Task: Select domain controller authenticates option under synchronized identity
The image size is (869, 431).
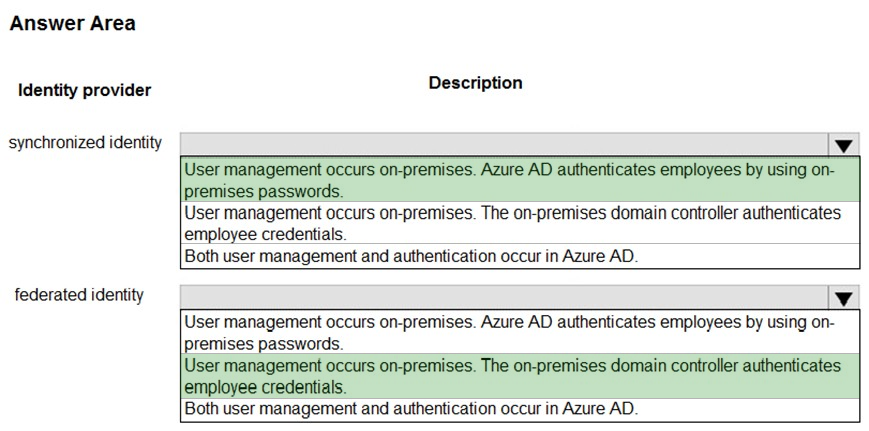Action: [x=520, y=223]
